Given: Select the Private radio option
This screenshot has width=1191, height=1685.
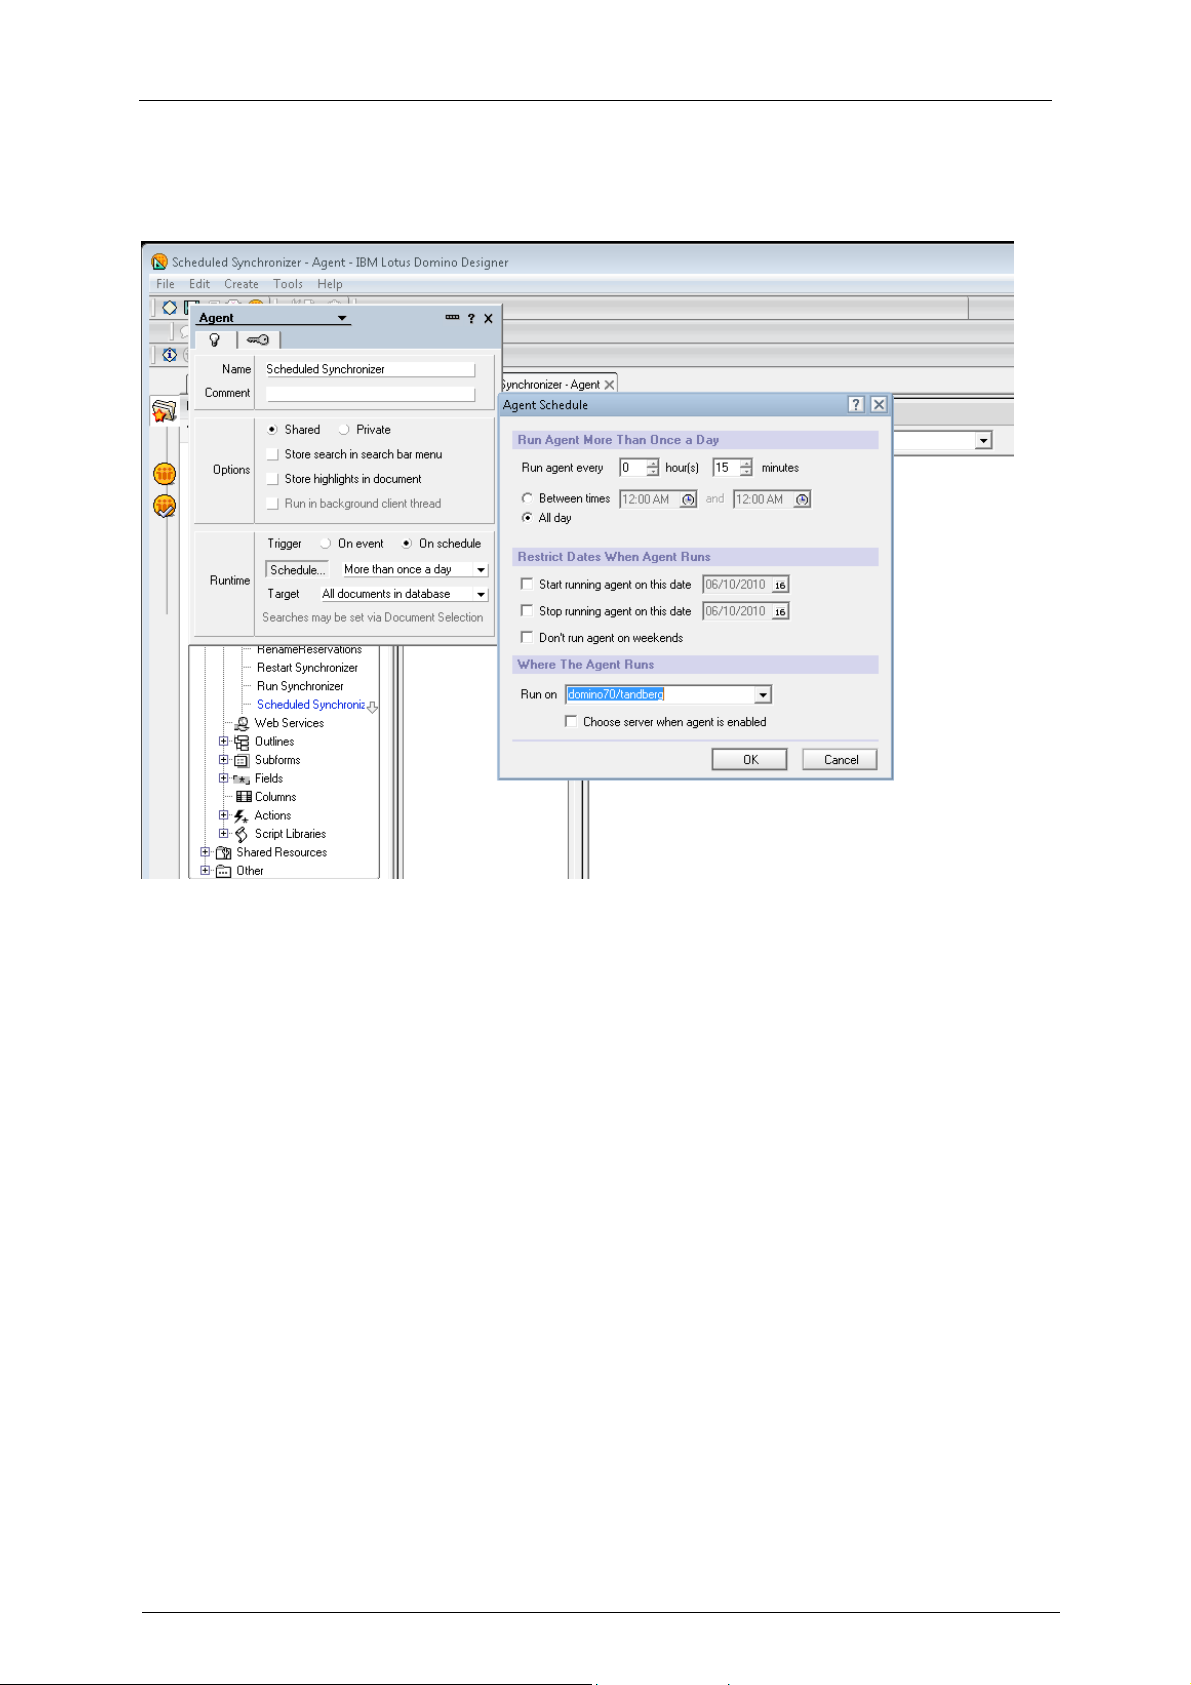Looking at the screenshot, I should point(344,430).
